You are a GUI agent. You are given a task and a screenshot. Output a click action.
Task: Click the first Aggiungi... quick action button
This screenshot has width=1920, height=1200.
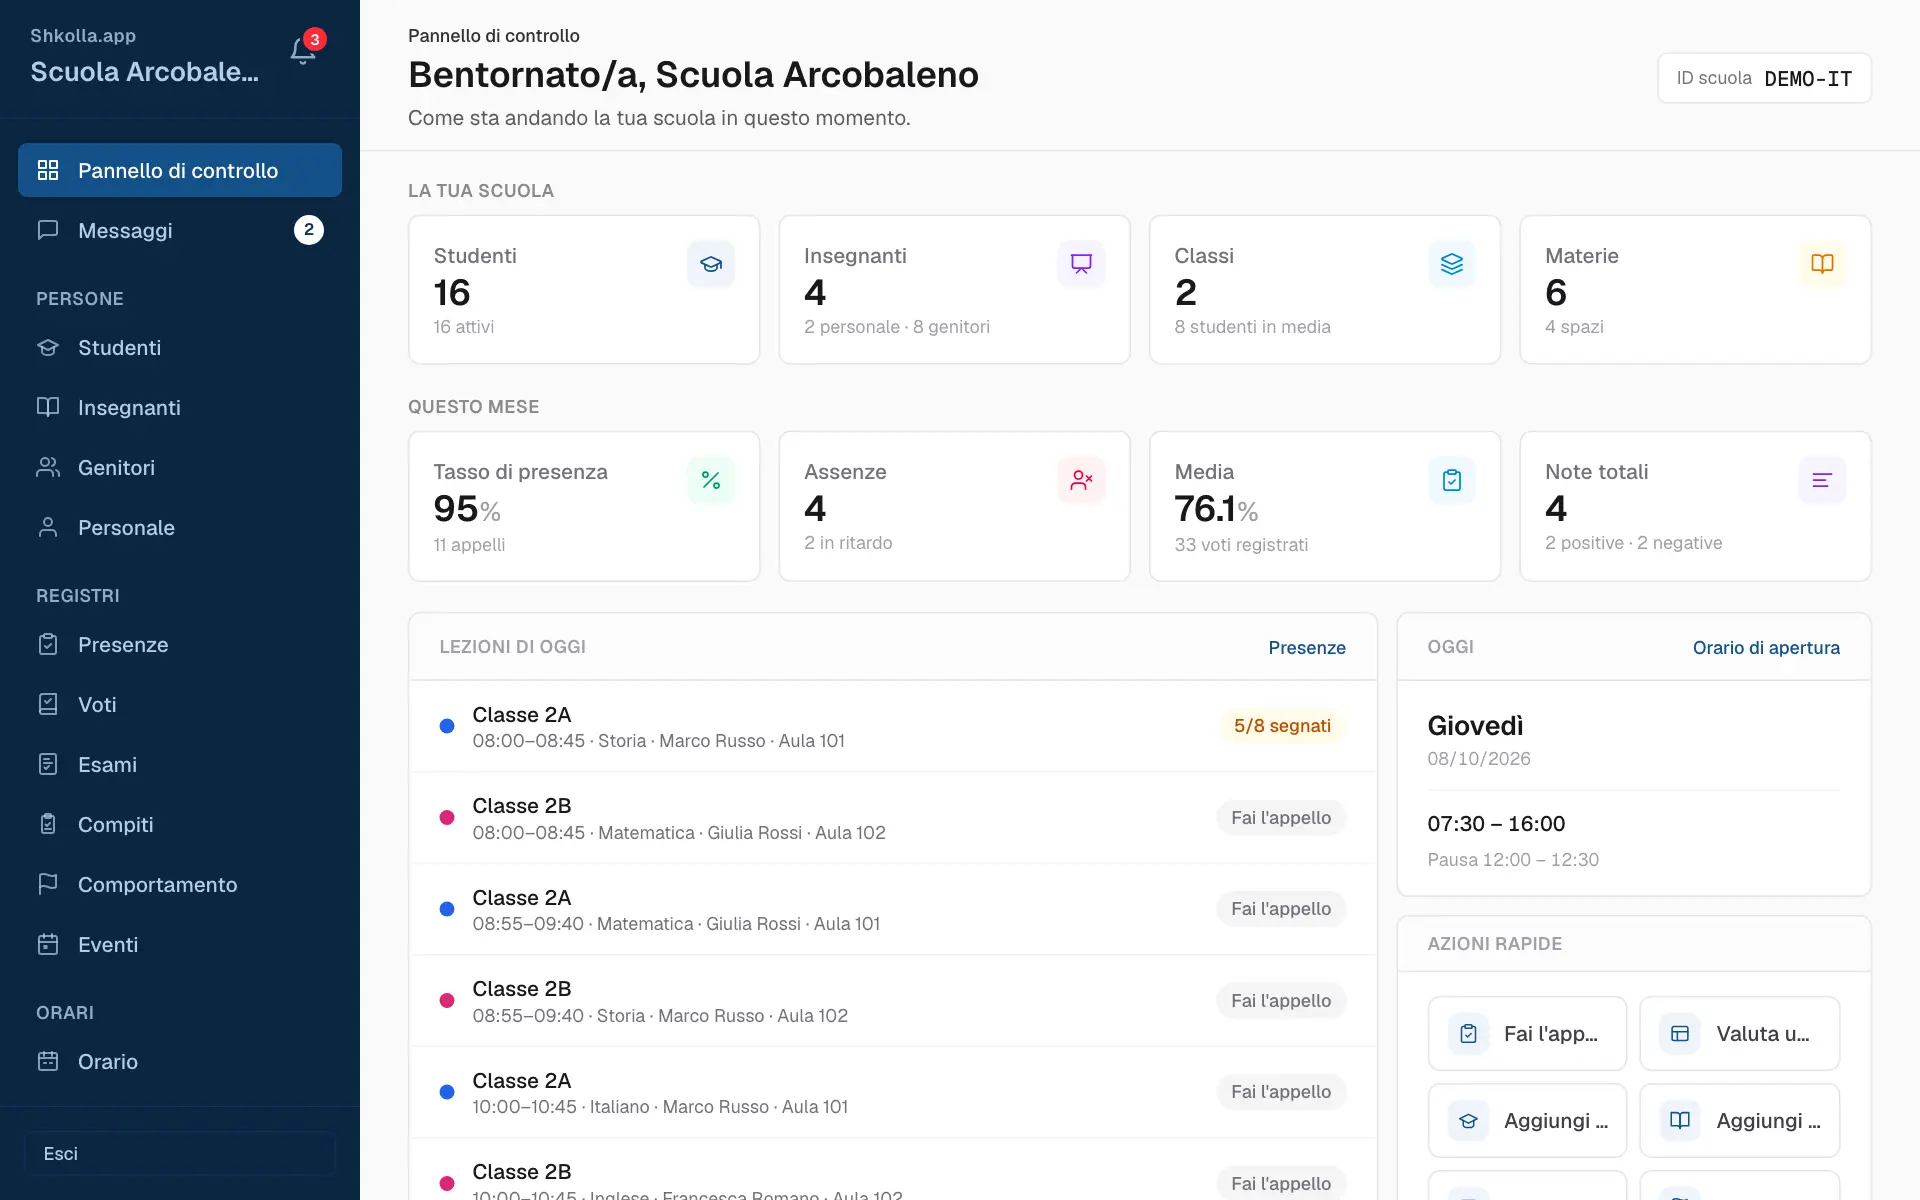click(1527, 1121)
